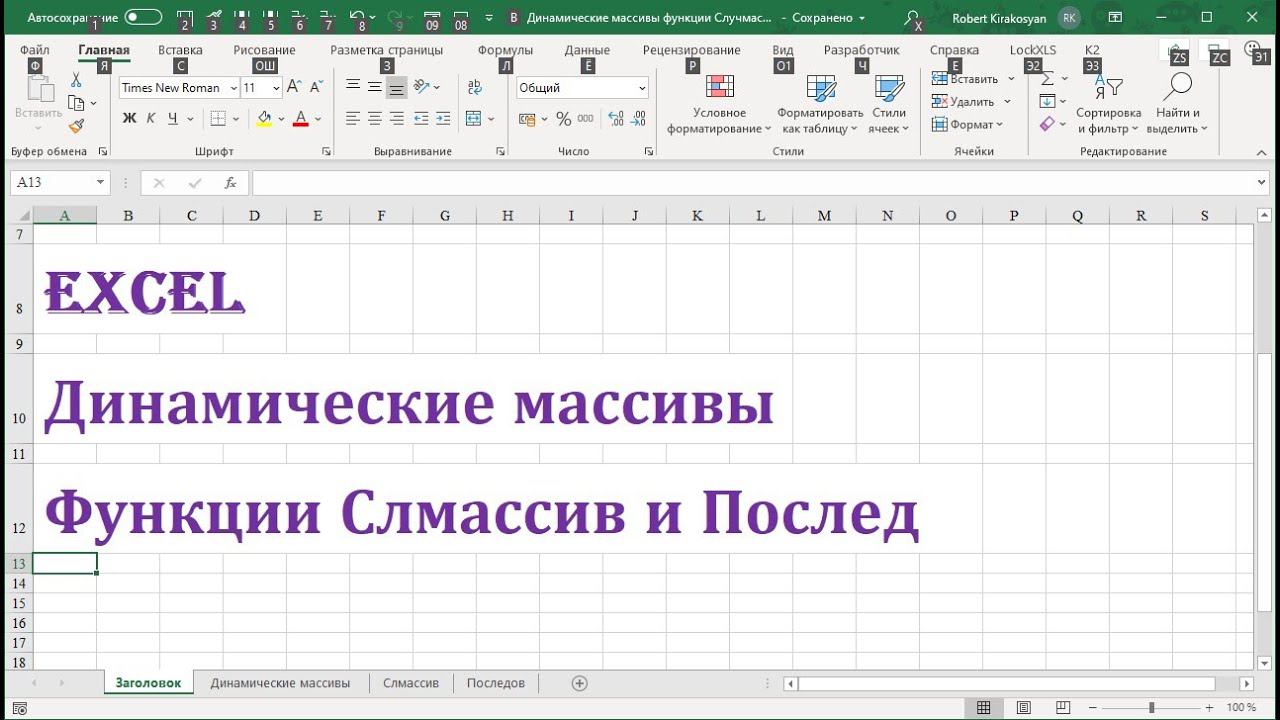Open the number format dropdown (Общий)
Viewport: 1280px width, 720px height.
(641, 88)
